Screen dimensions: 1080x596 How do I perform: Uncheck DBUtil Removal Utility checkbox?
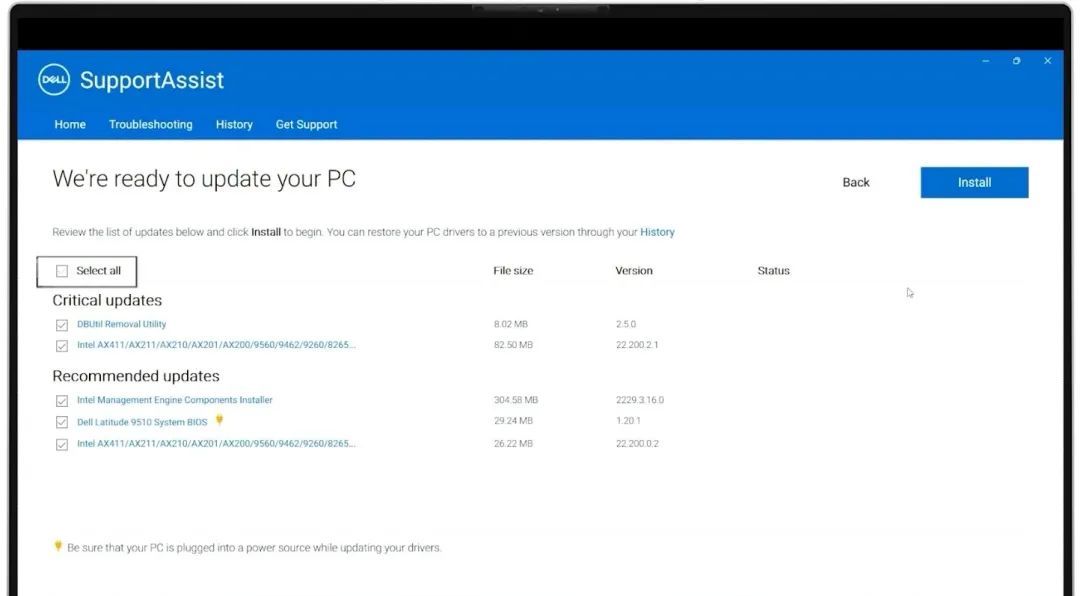pos(62,325)
